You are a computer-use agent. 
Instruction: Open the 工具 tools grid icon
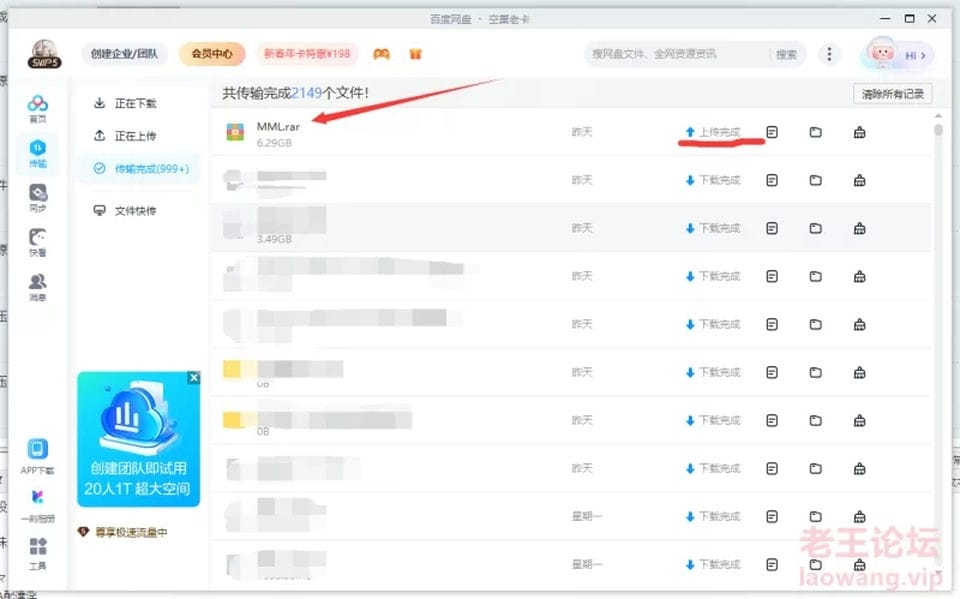[37, 545]
